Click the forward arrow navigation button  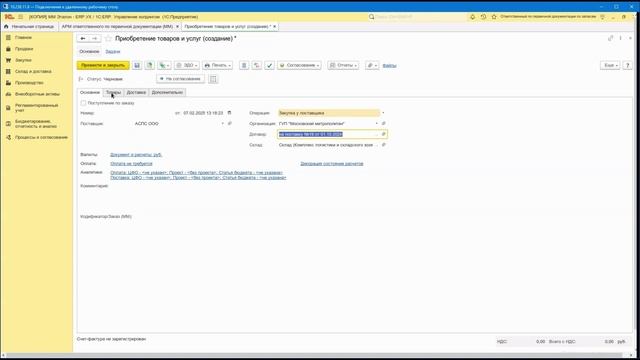tap(95, 38)
